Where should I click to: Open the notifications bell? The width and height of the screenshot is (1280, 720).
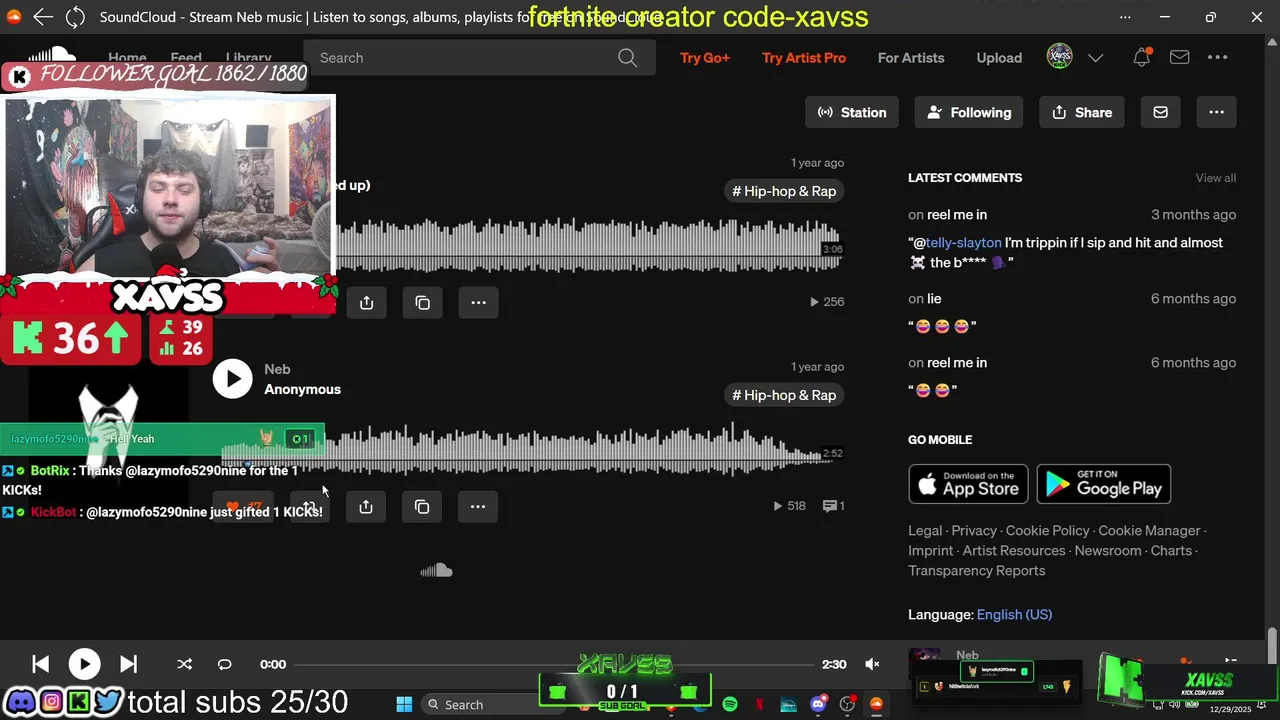[1141, 58]
